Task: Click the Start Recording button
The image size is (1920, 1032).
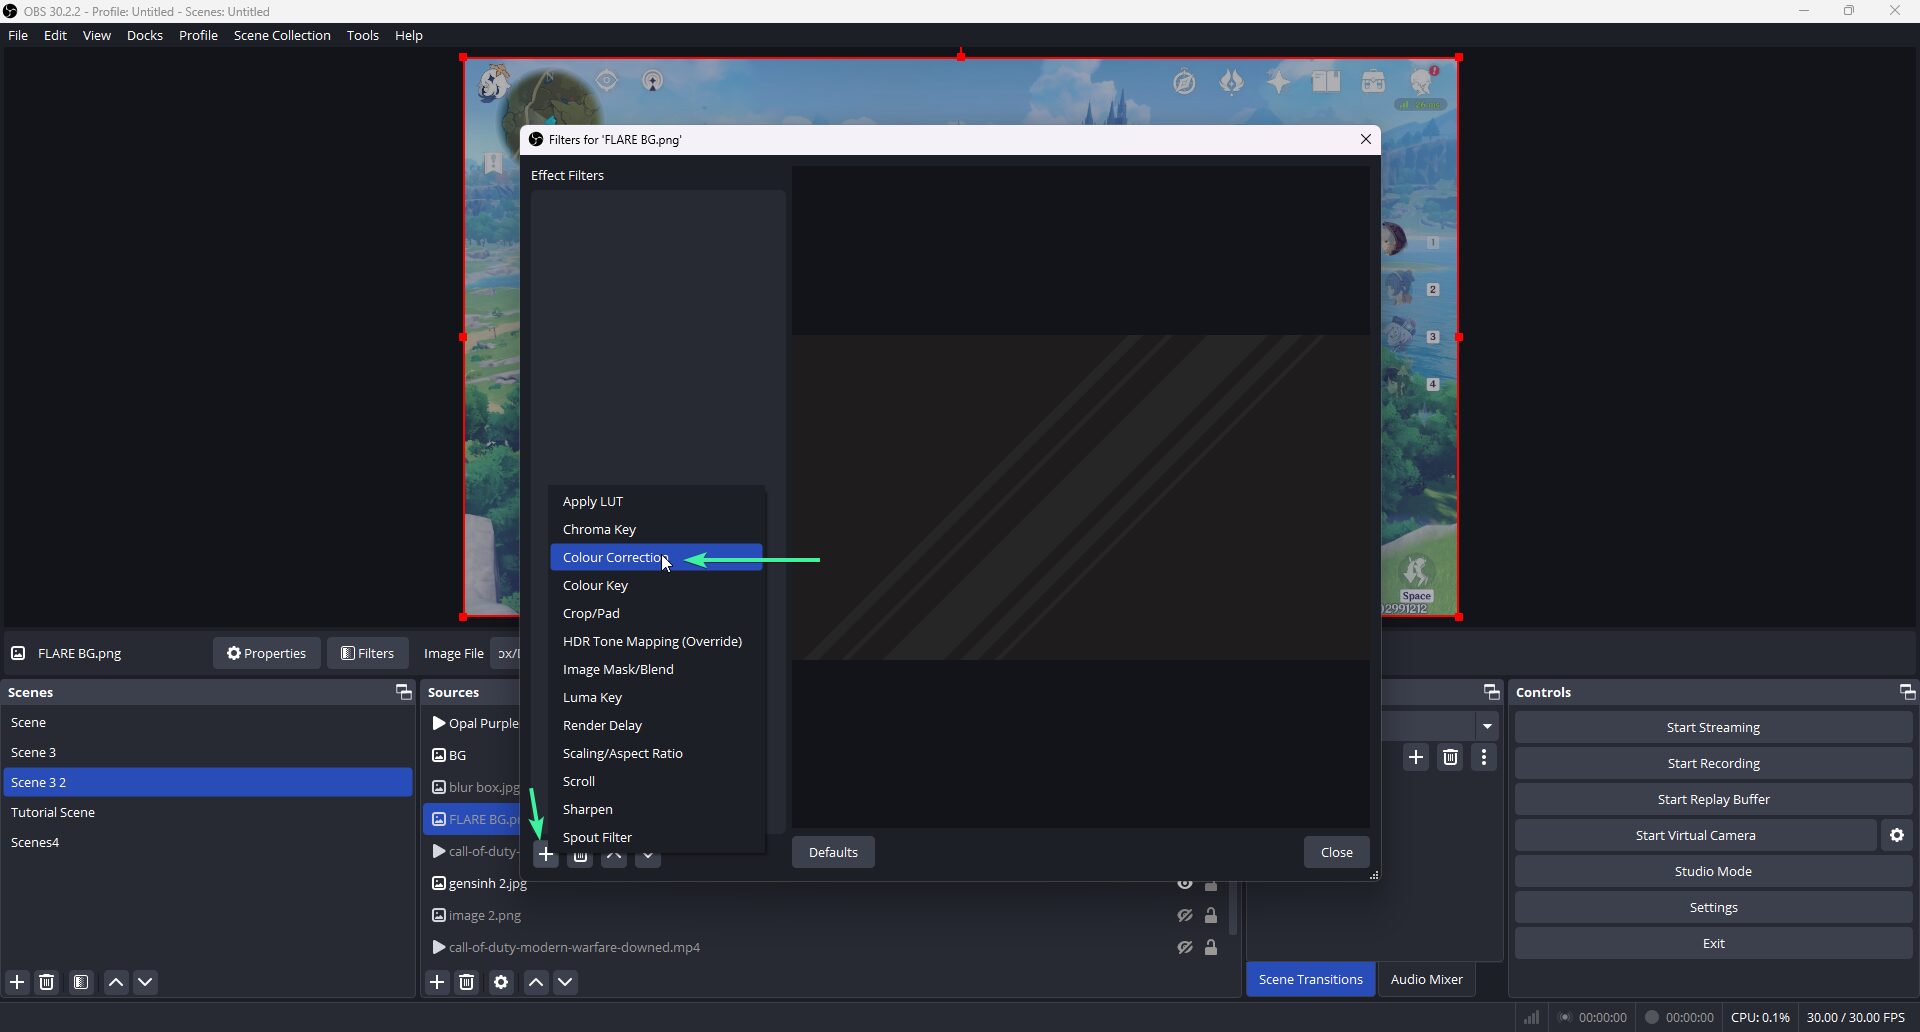Action: (1713, 763)
